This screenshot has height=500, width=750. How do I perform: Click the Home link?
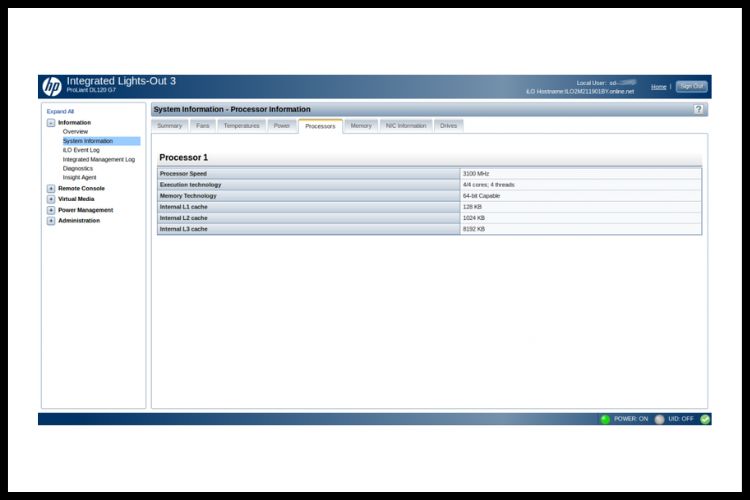[659, 87]
